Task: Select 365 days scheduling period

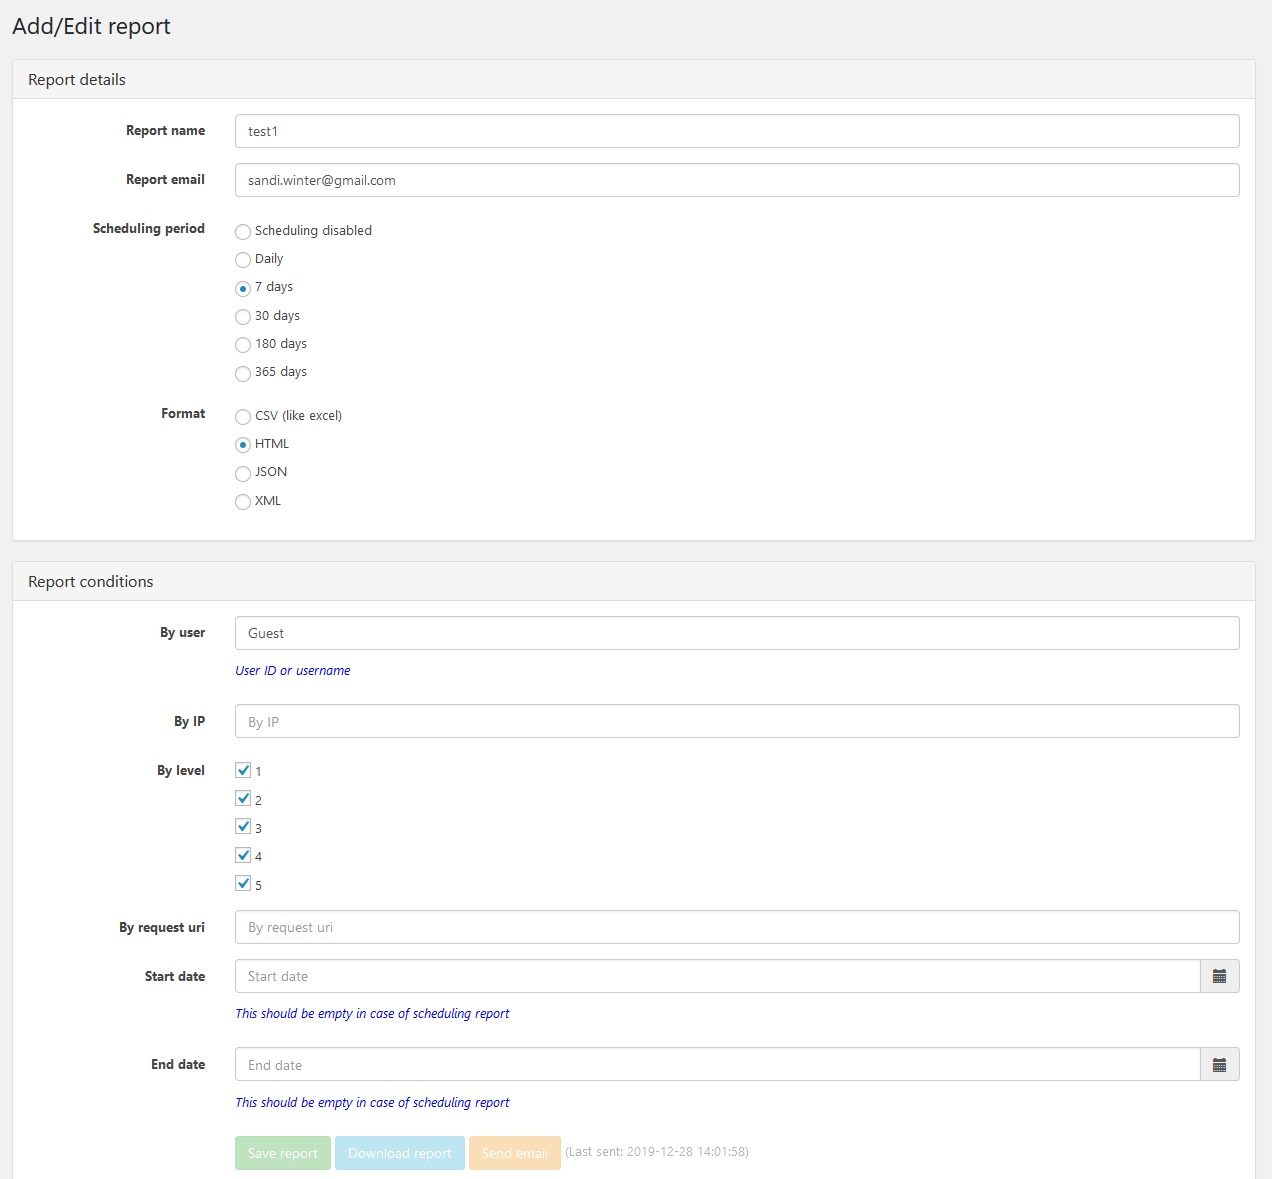Action: [243, 373]
